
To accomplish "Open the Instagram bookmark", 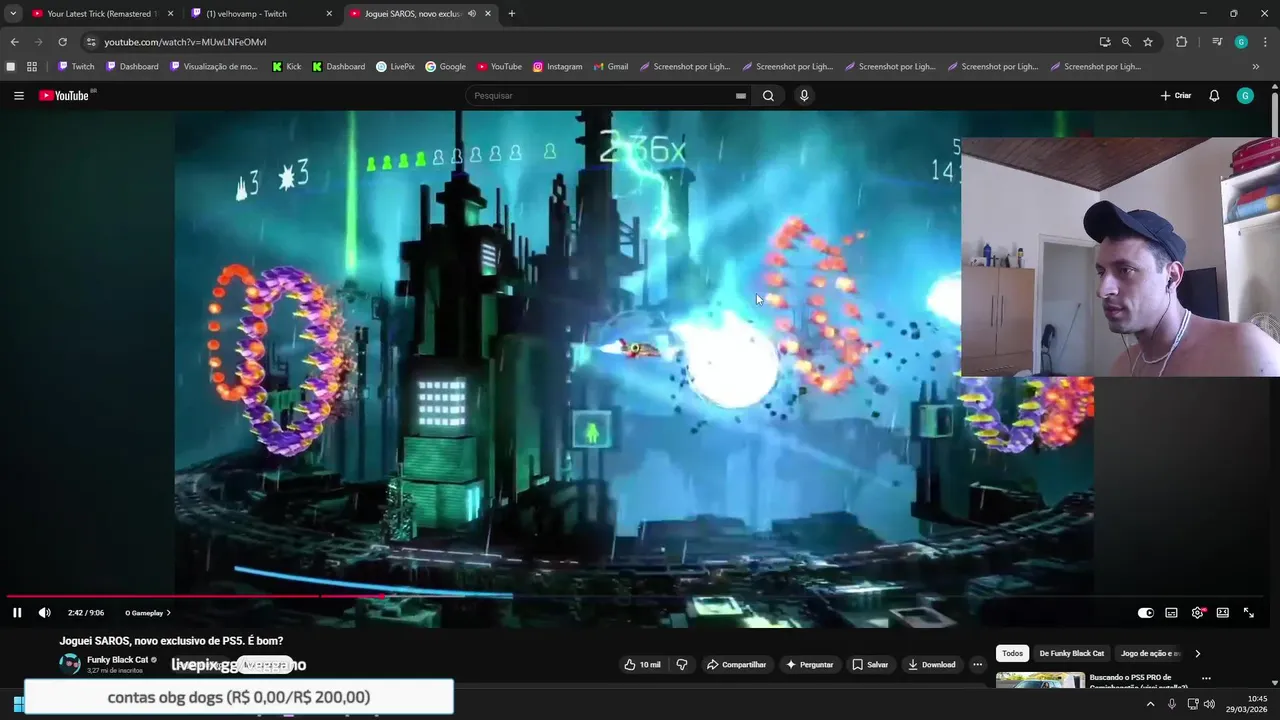I will point(557,67).
